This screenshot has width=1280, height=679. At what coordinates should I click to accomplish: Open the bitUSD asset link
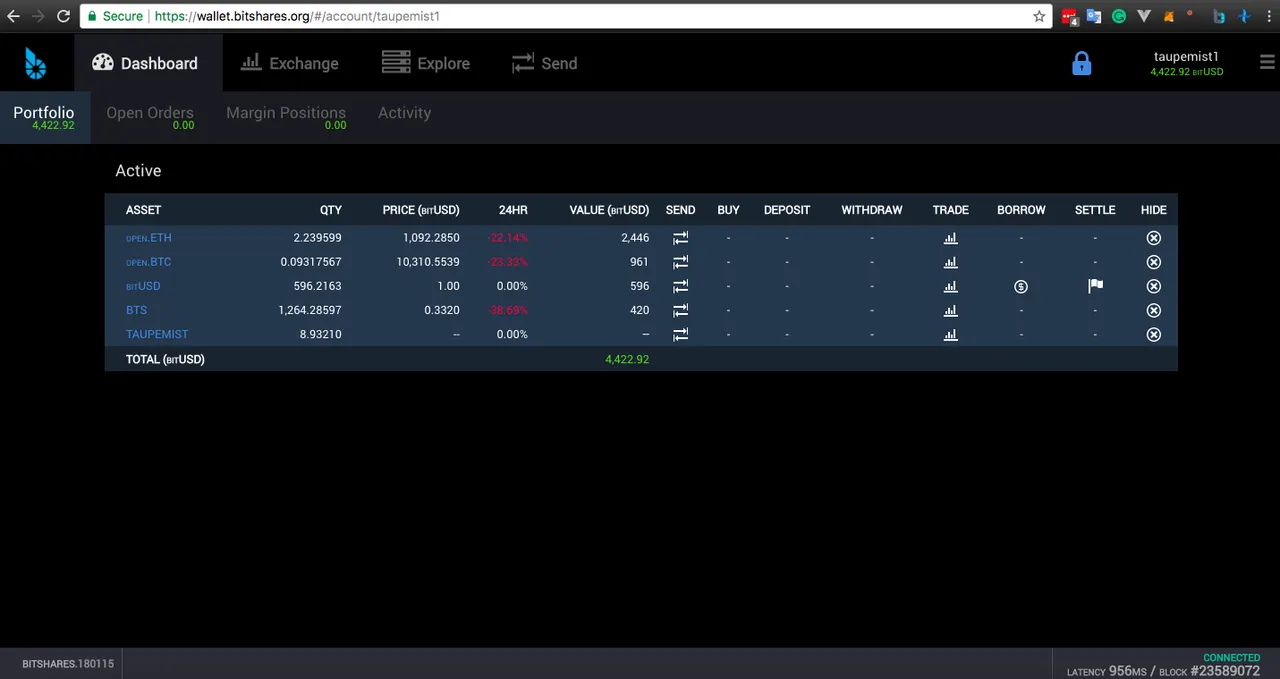[x=143, y=286]
